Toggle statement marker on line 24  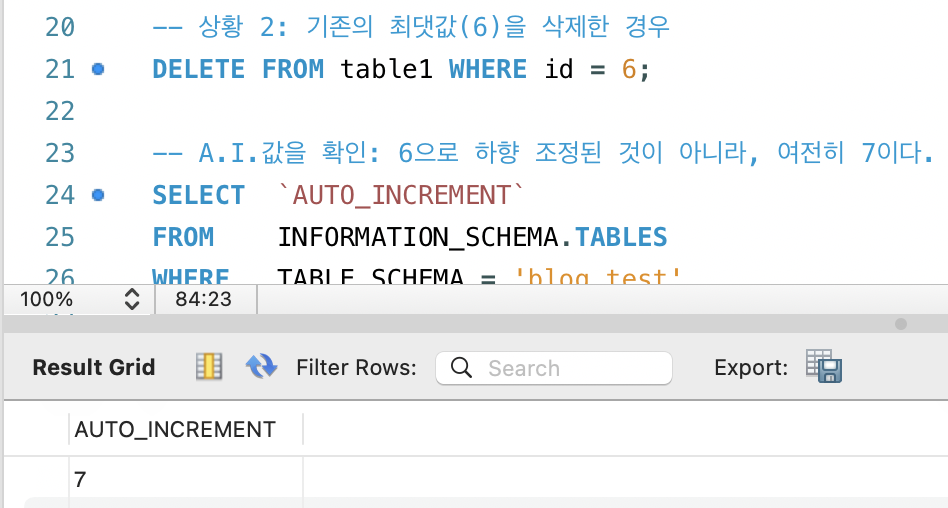click(x=98, y=195)
